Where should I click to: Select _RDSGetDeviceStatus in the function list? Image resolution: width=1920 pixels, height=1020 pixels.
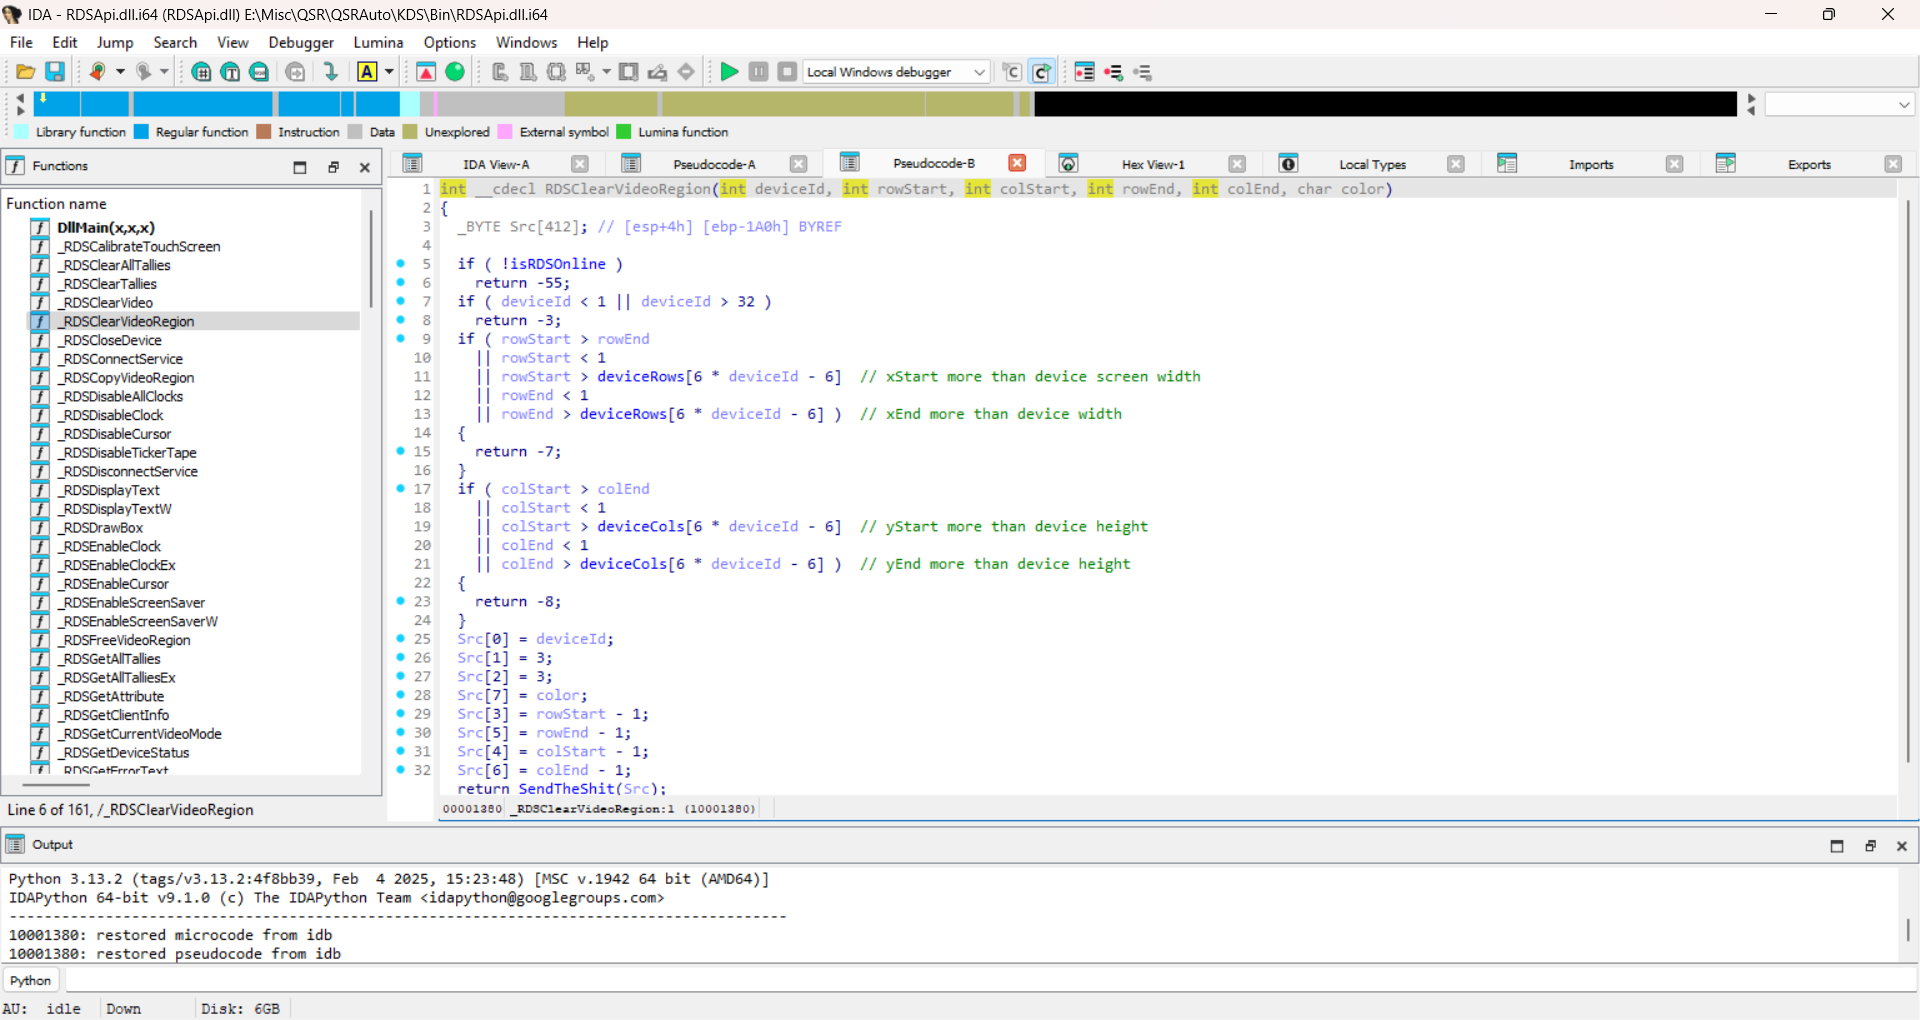[123, 752]
